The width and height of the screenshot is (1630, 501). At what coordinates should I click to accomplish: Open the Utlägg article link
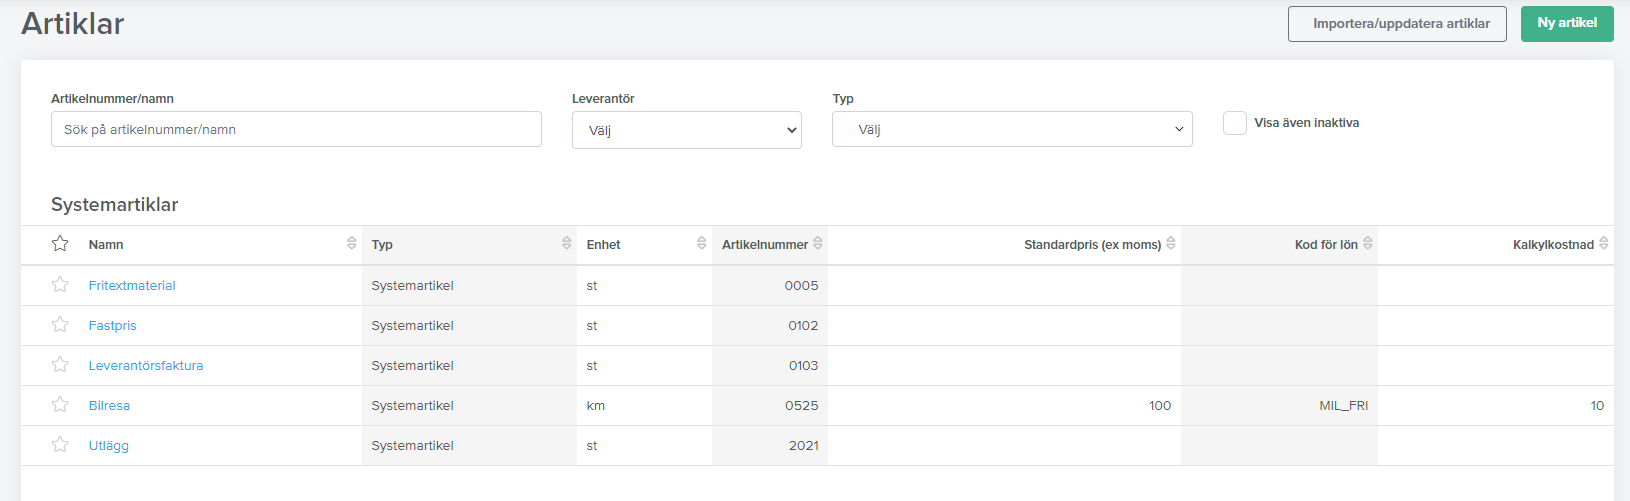pyautogui.click(x=108, y=446)
